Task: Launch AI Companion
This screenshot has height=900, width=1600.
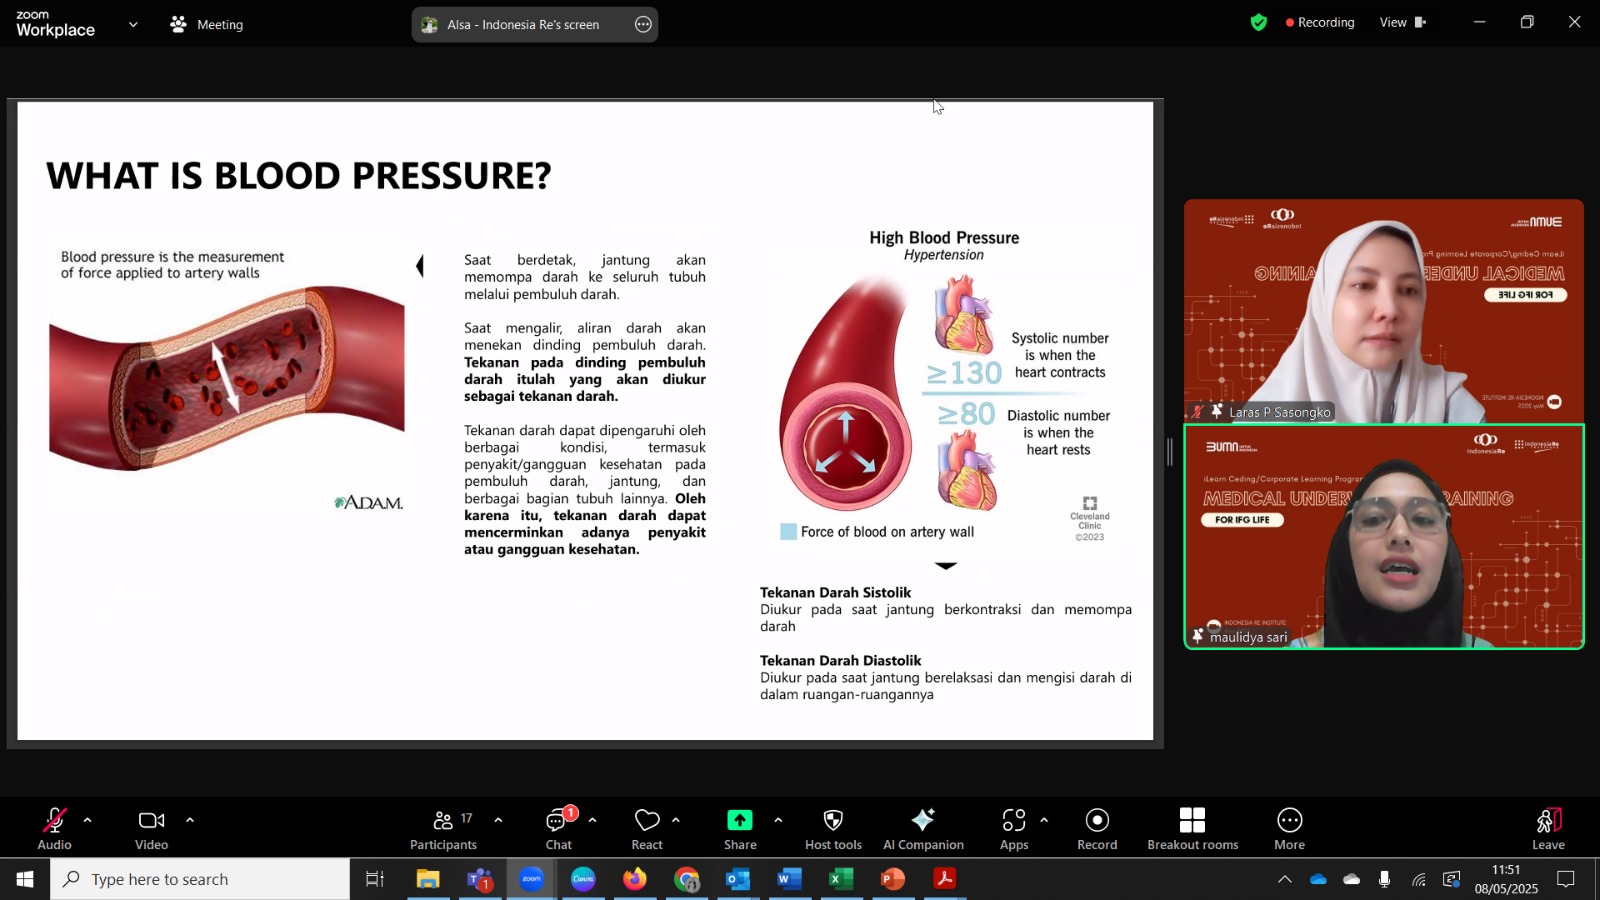Action: (x=923, y=829)
